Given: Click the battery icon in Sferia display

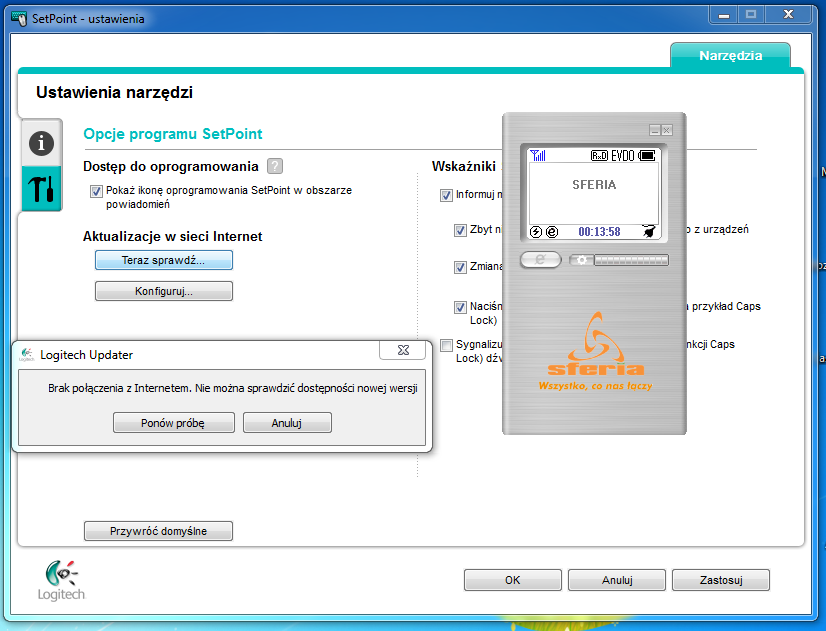Looking at the screenshot, I should [x=647, y=155].
